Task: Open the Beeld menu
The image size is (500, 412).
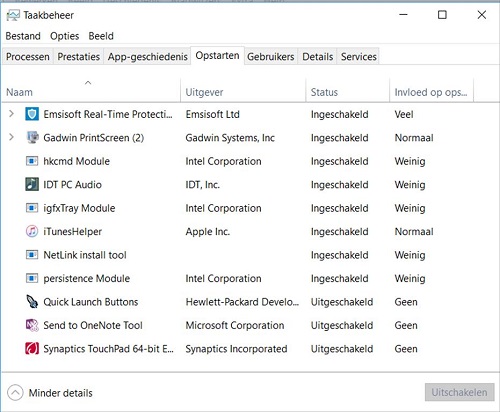Action: tap(101, 36)
